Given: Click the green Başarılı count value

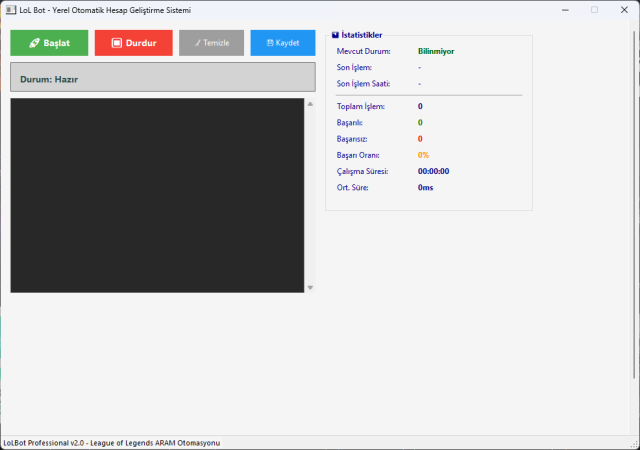Looking at the screenshot, I should point(420,122).
